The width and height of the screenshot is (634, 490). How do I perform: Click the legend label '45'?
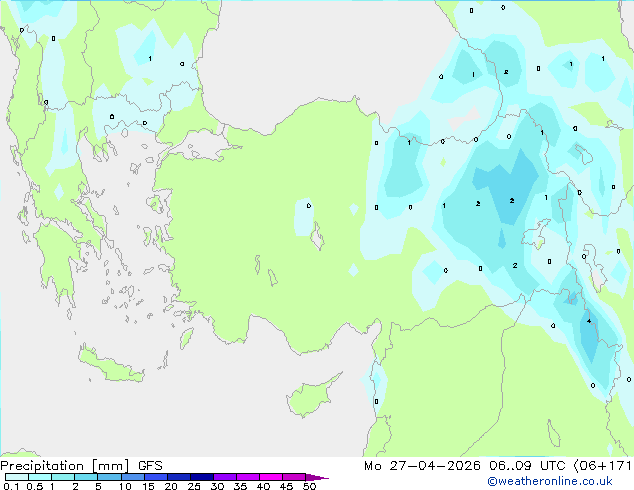pos(286,486)
